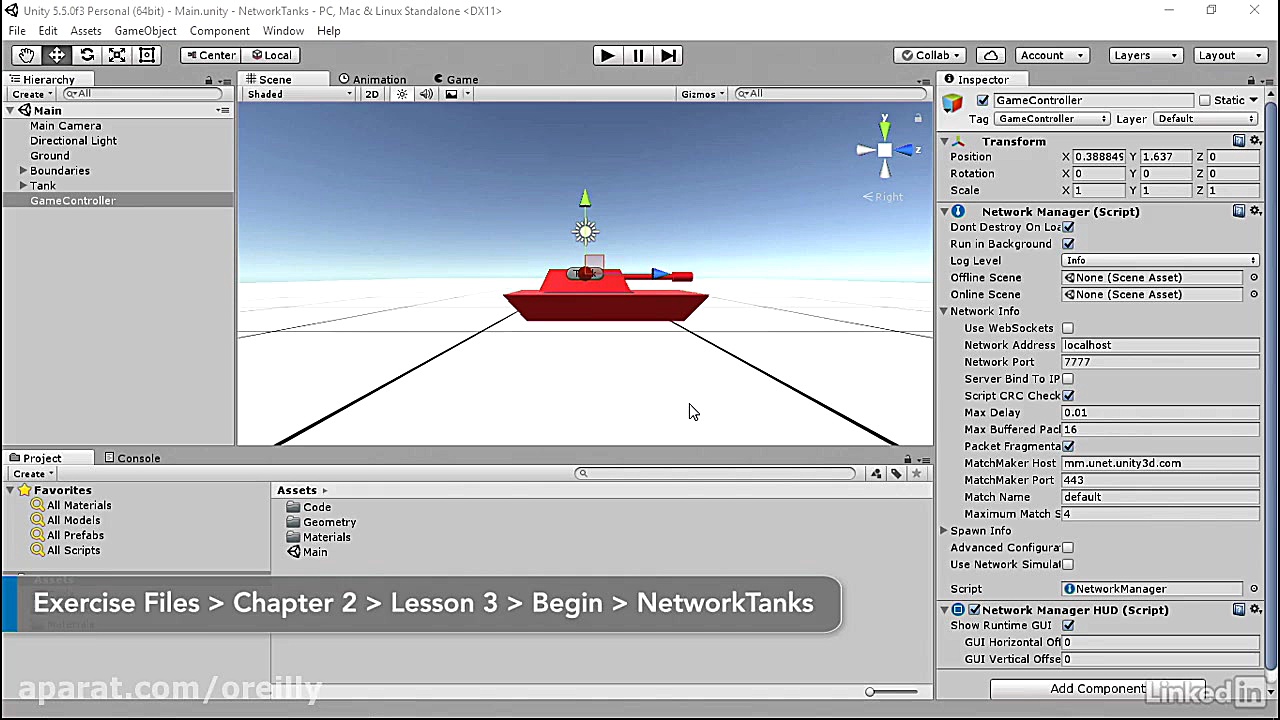
Task: Toggle Center pivot mode button
Action: pyautogui.click(x=210, y=55)
